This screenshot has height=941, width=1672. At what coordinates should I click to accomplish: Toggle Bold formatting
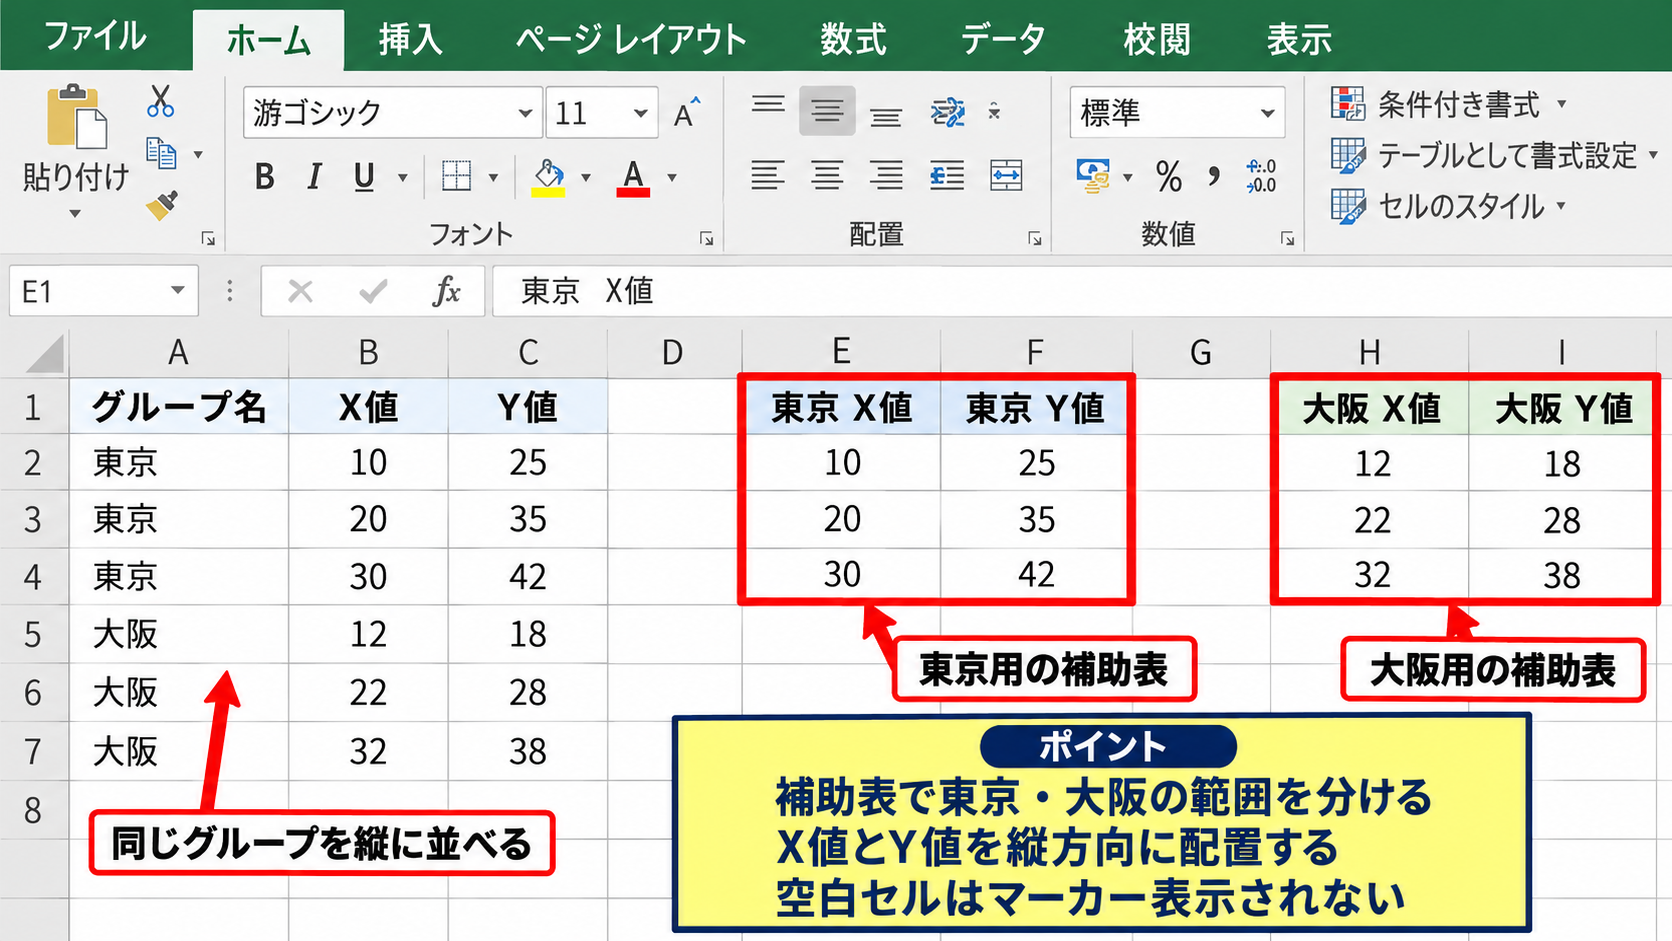pyautogui.click(x=264, y=177)
